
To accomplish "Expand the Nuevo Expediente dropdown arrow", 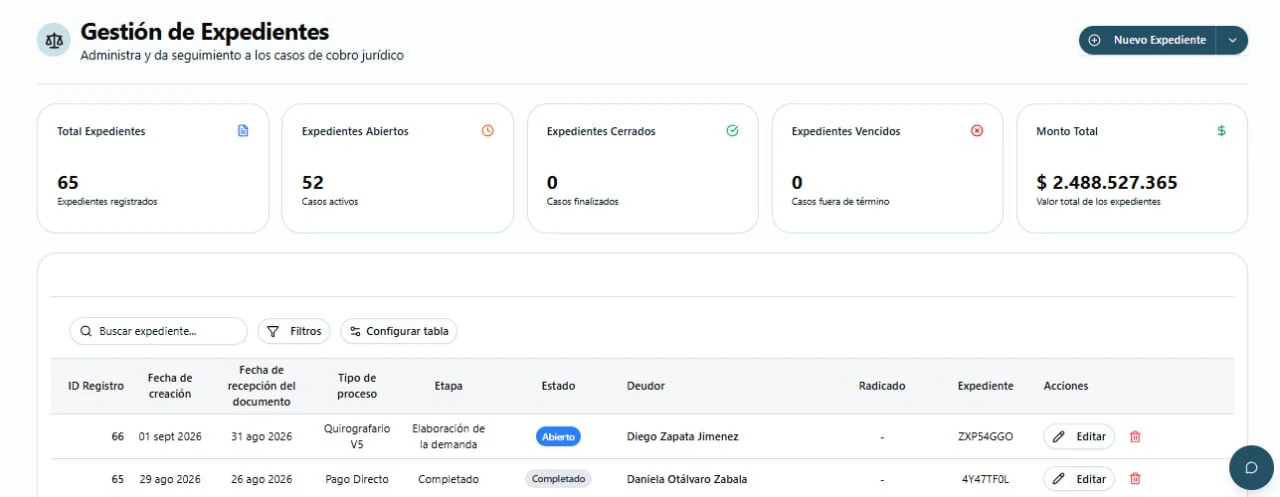I will [1232, 40].
